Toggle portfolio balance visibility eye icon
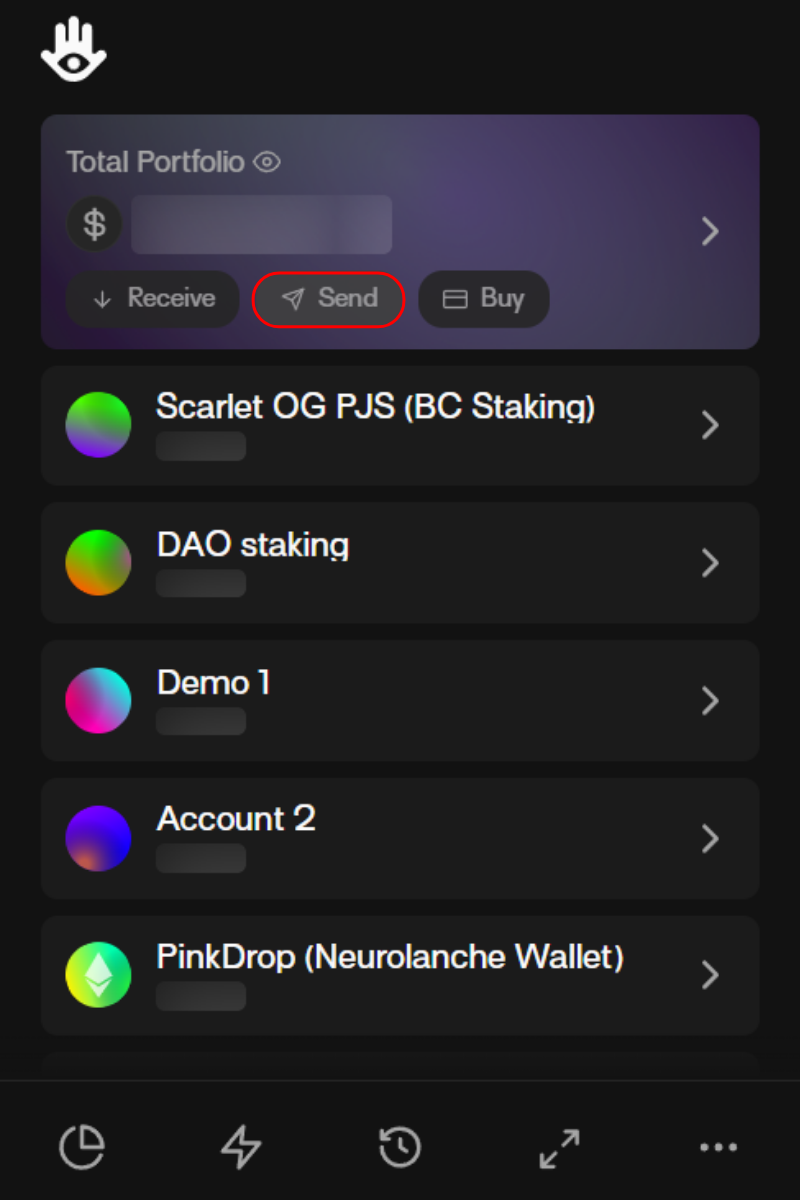The height and width of the screenshot is (1200, 800). click(267, 162)
